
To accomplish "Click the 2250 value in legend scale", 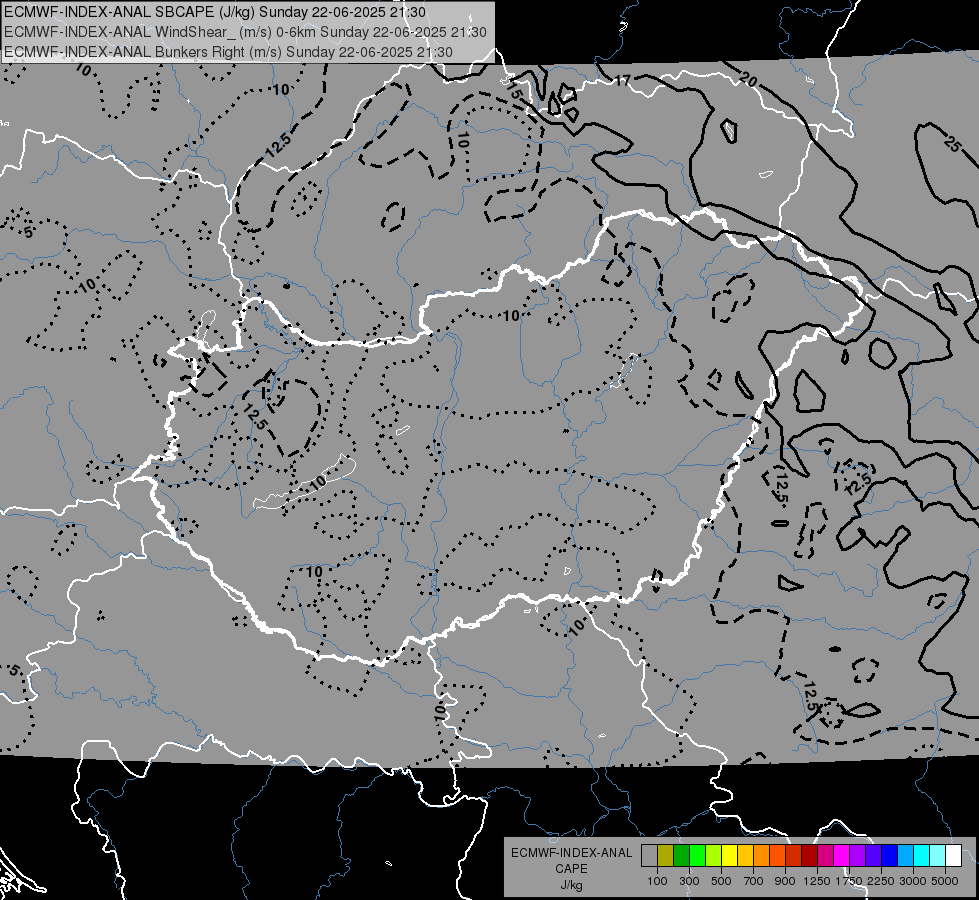I will click(x=881, y=881).
